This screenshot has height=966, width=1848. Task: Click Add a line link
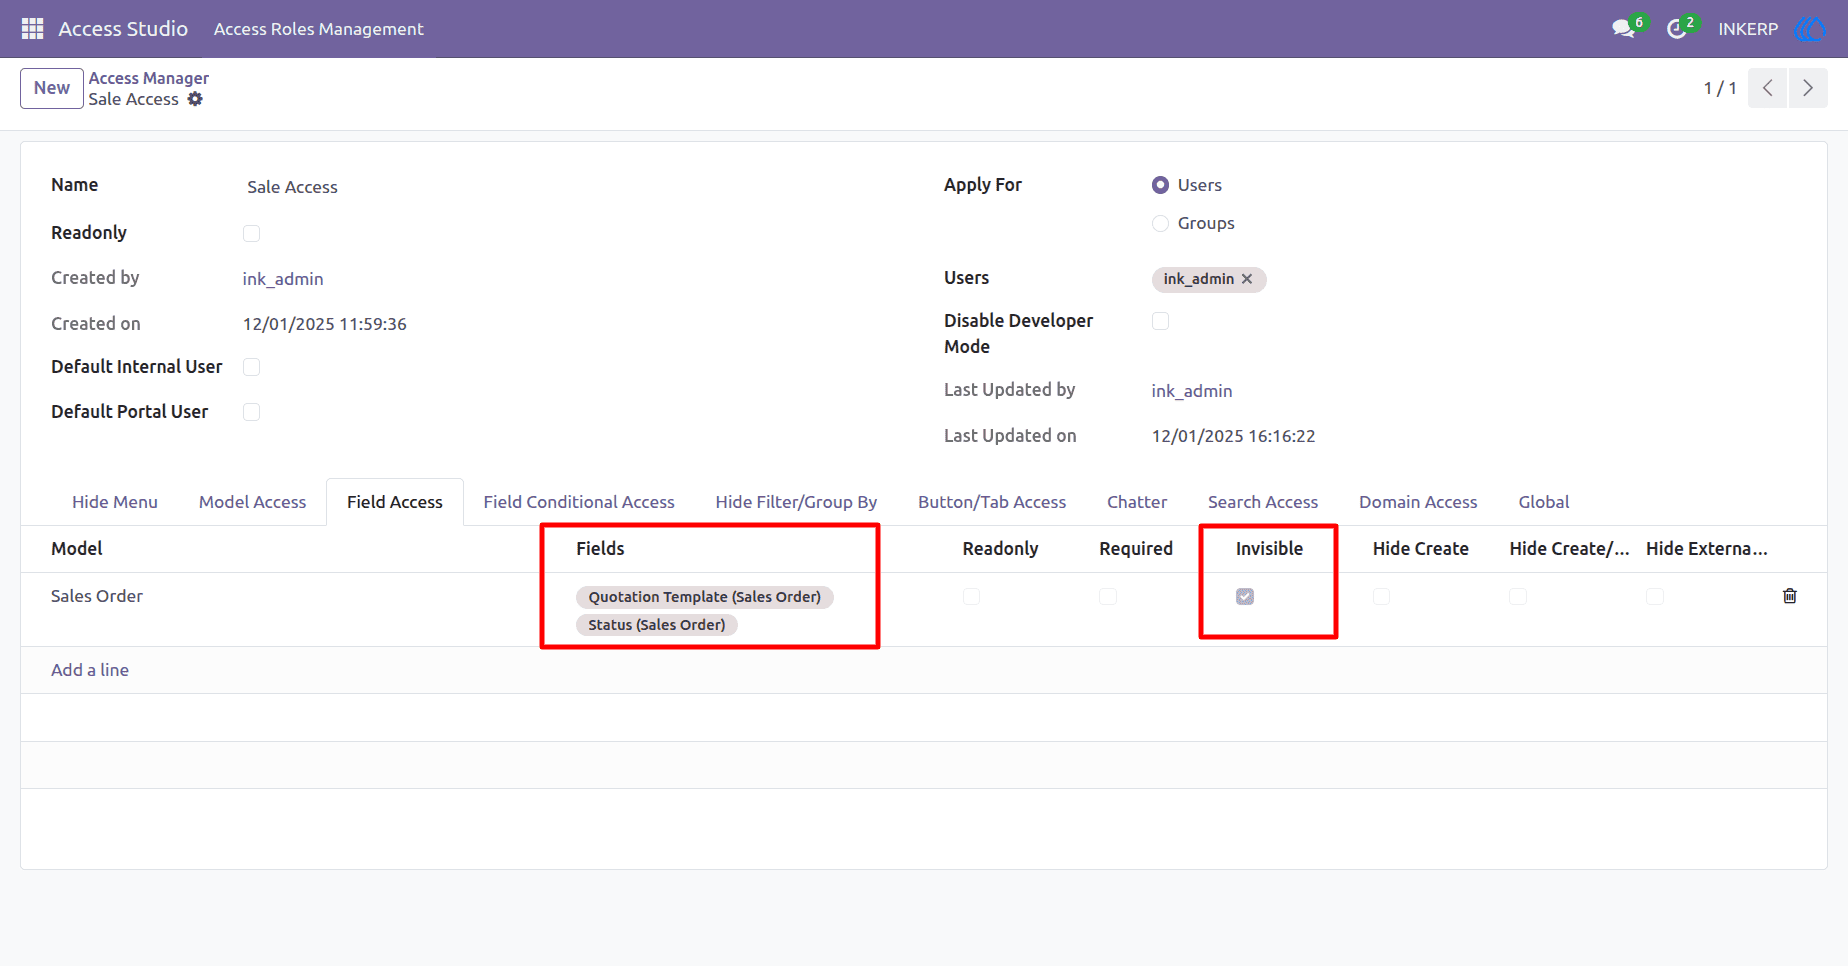(x=90, y=670)
